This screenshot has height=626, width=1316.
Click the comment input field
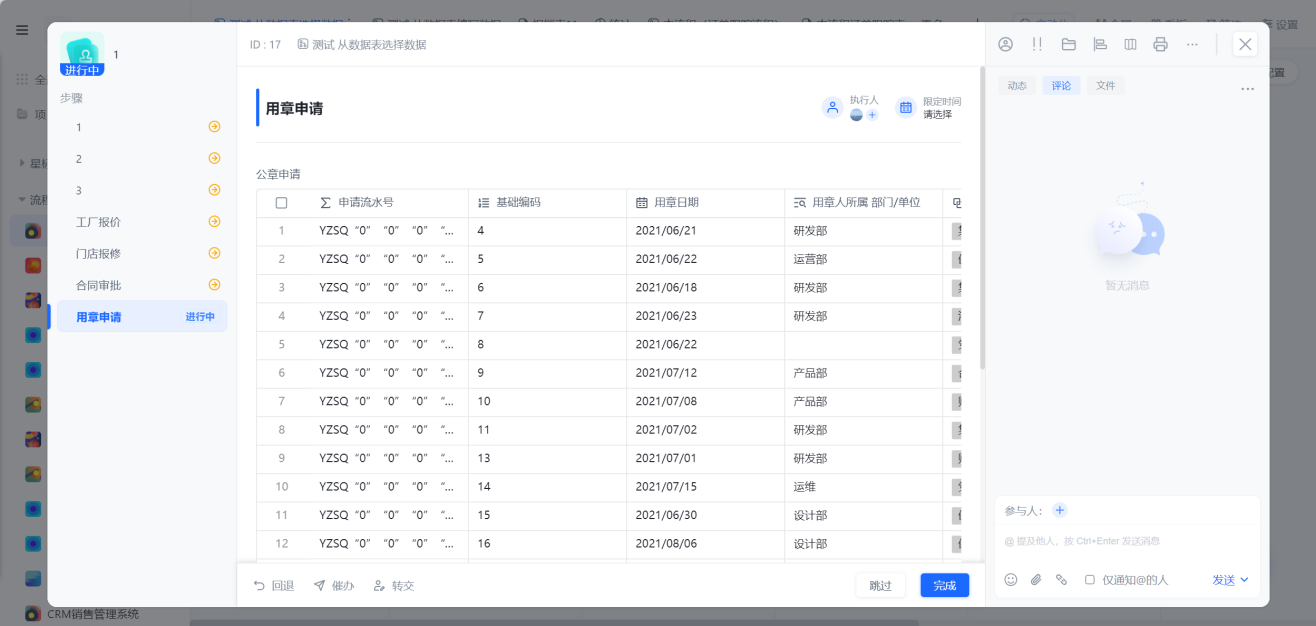(1127, 541)
